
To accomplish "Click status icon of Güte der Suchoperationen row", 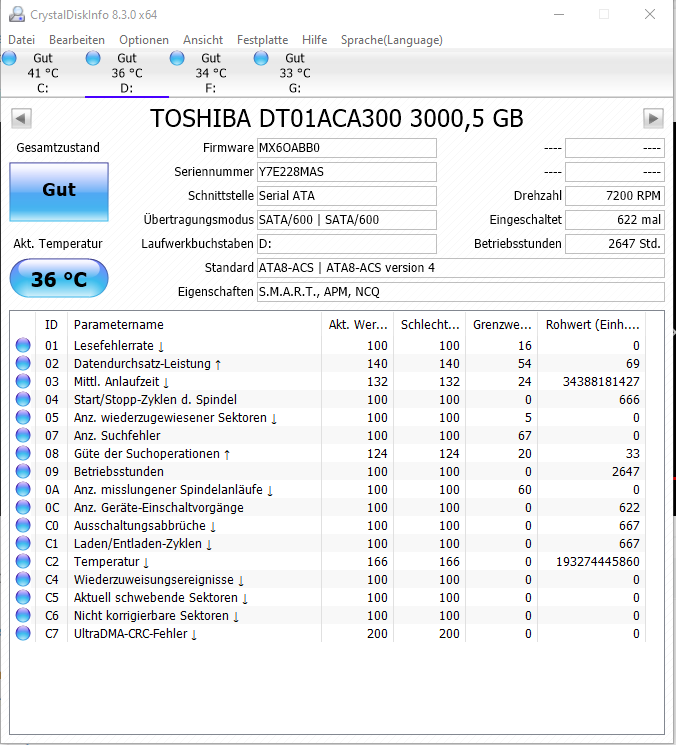I will tap(23, 453).
